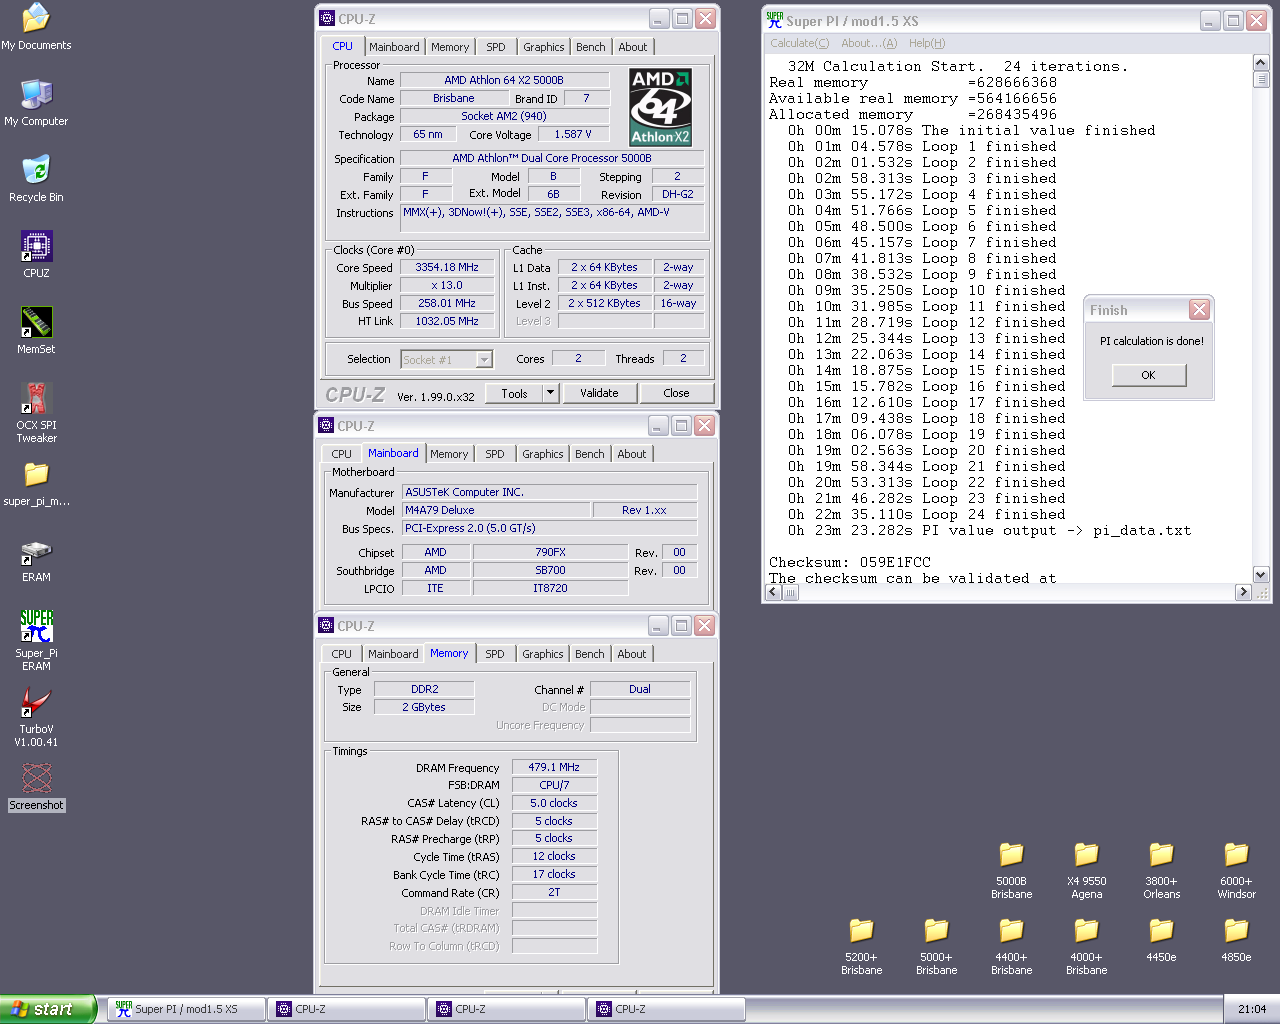The width and height of the screenshot is (1280, 1024).
Task: Switch to Mainboard tab in top CPU-Z
Action: 394,47
